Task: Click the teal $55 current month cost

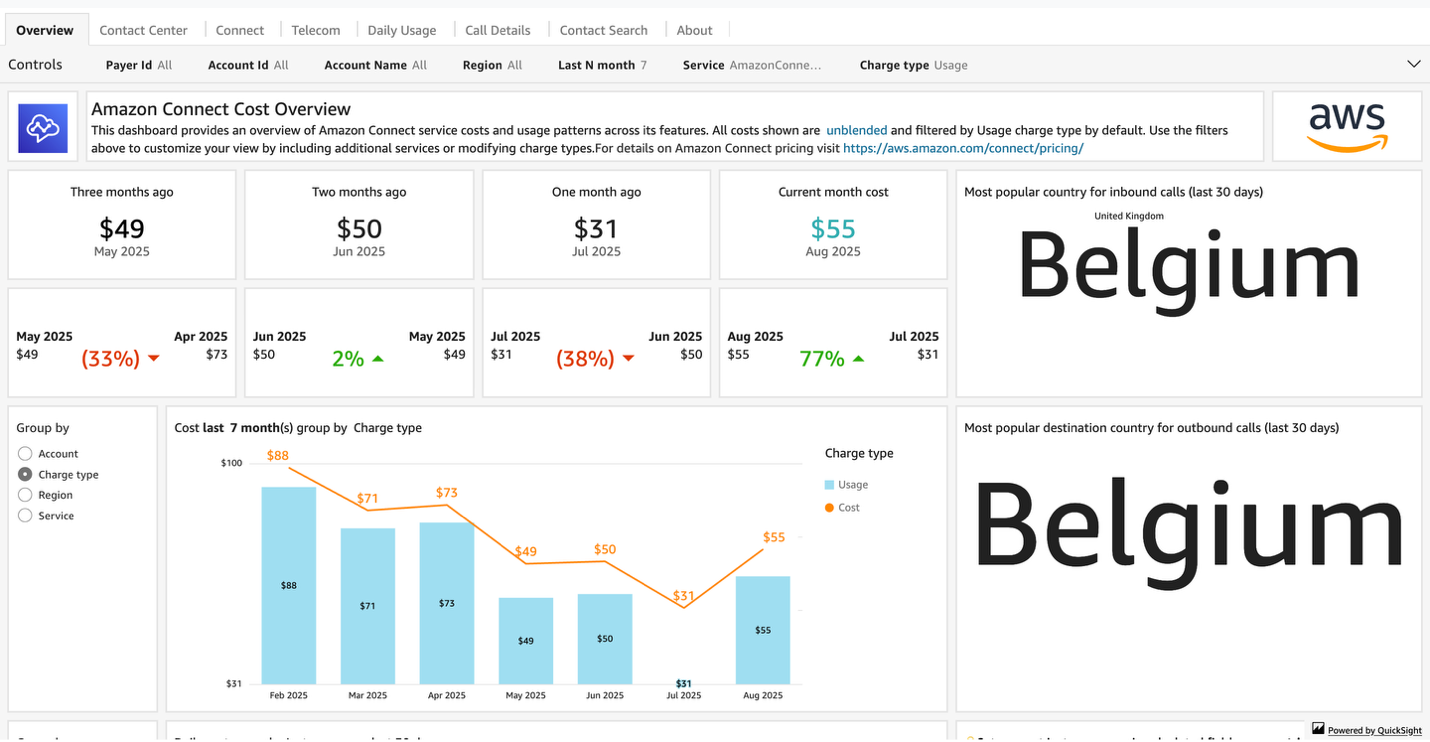Action: (833, 229)
